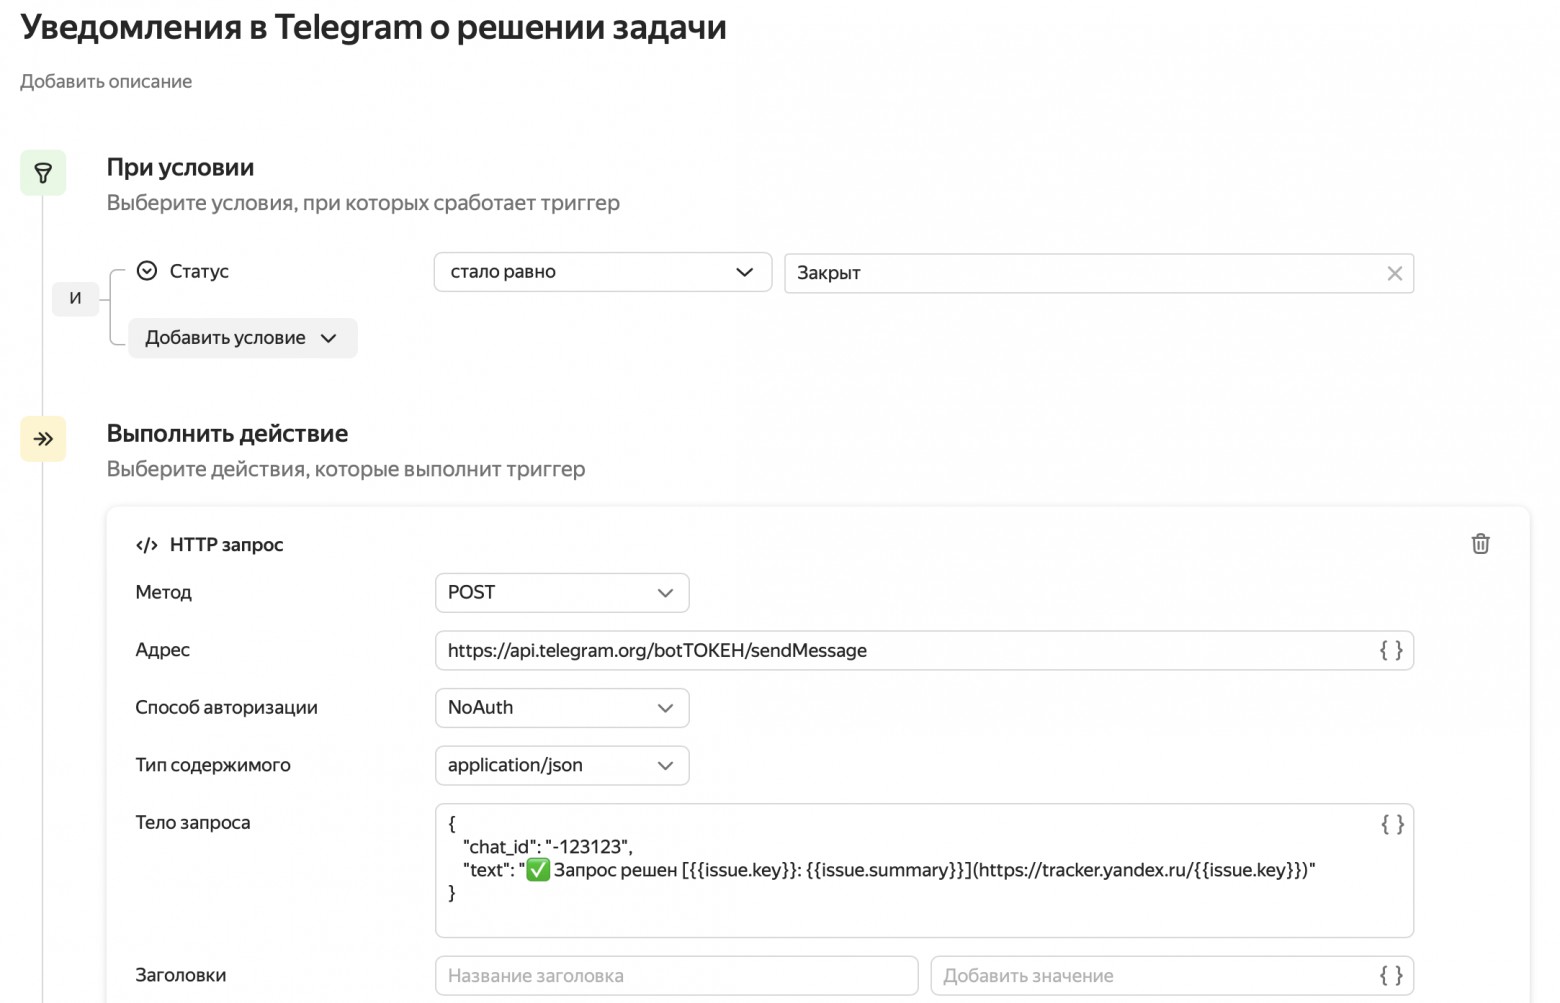This screenshot has height=1003, width=1560.
Task: Click inside the request body JSON editor
Action: tap(900, 869)
